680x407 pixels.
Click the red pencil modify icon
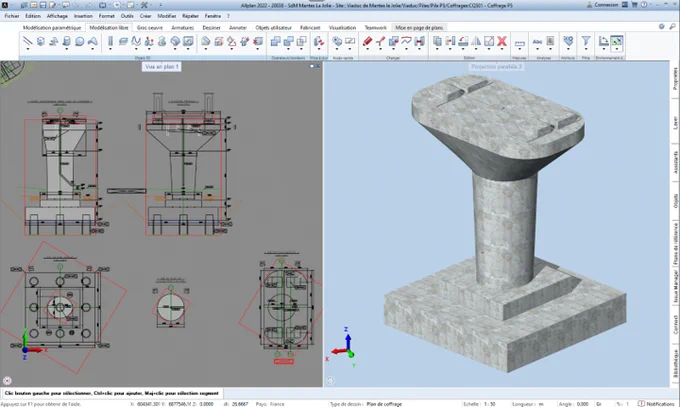(367, 41)
